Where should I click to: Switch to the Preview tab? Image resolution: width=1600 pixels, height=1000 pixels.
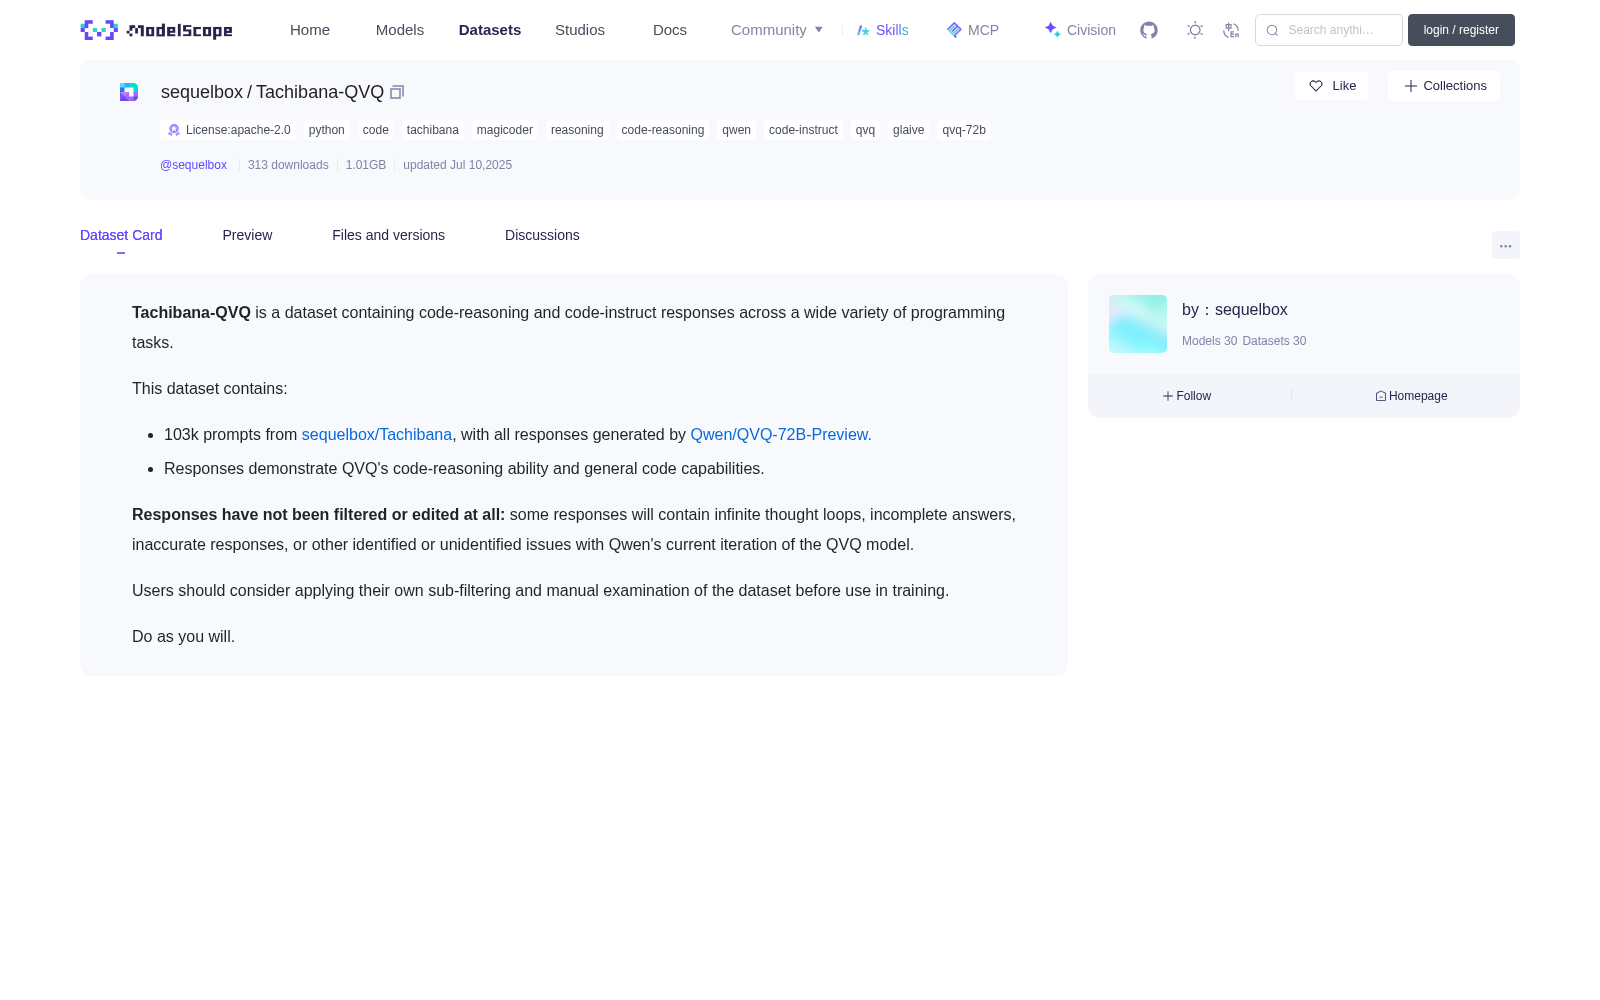[247, 235]
